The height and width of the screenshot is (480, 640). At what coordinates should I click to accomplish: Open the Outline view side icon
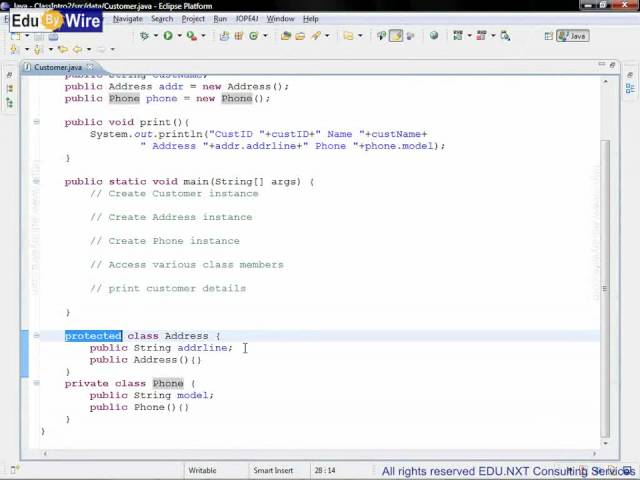[x=630, y=88]
